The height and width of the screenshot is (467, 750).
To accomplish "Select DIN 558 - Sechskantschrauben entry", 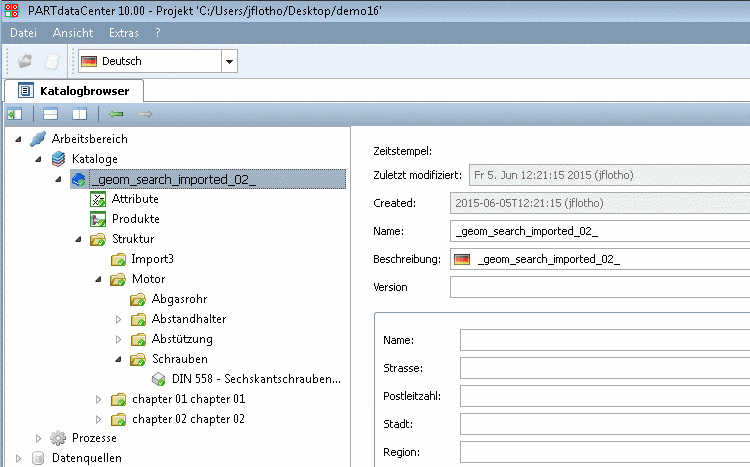I will [256, 379].
